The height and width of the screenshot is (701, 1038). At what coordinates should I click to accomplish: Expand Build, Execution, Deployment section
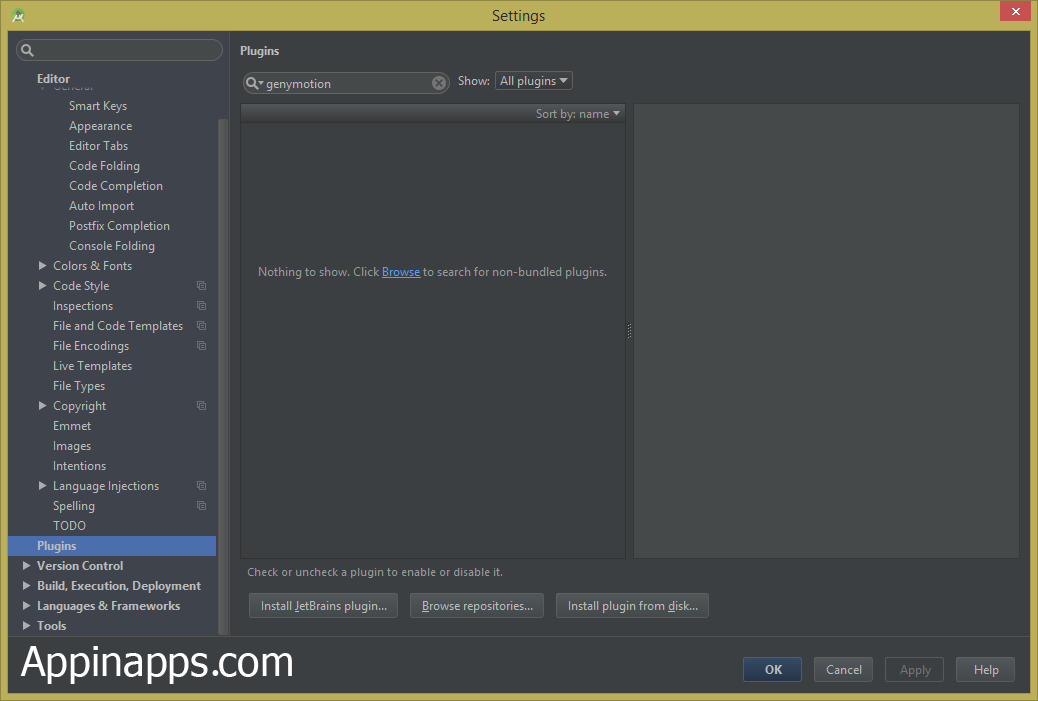point(26,585)
